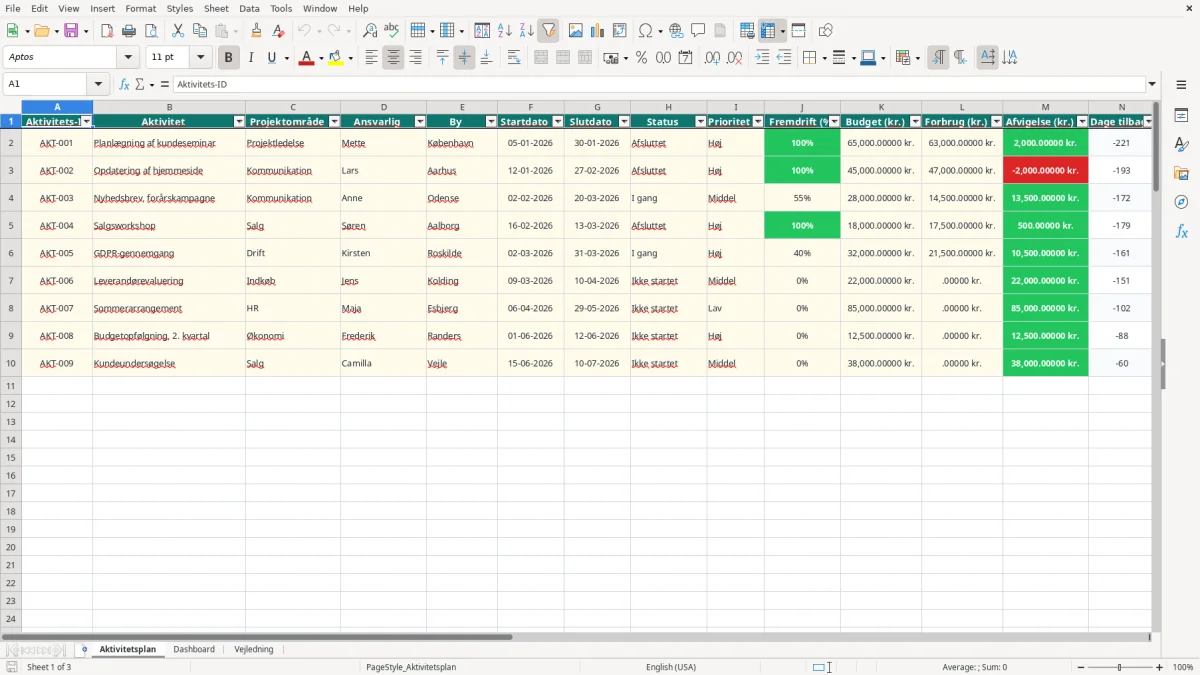Open the Data menu
Image resolution: width=1200 pixels, height=675 pixels.
[x=250, y=8]
